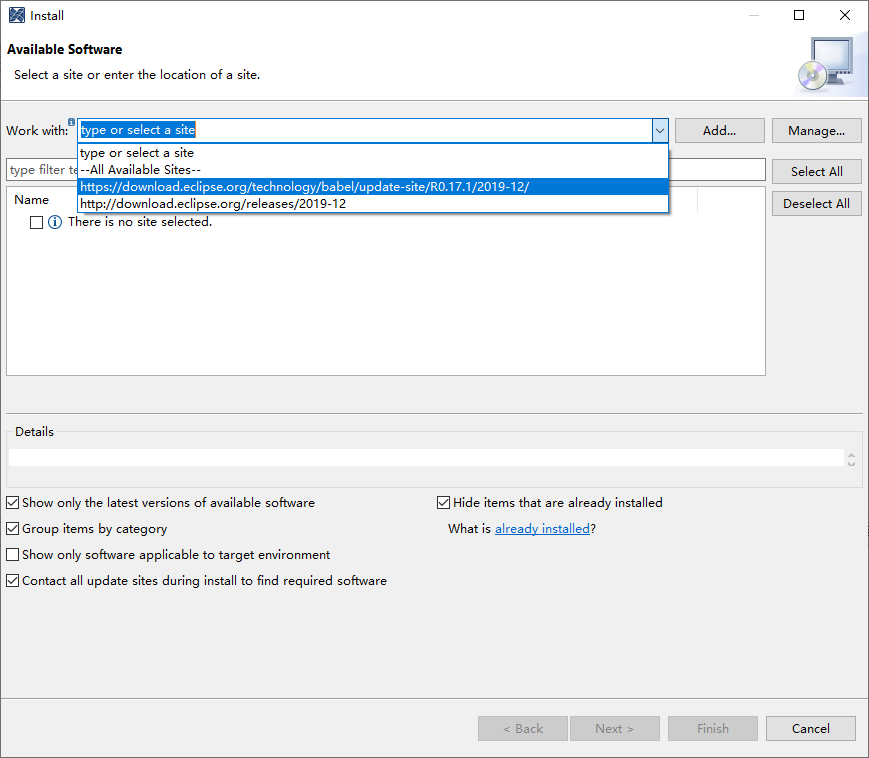
Task: Select the 'type or select a site' list entry
Action: point(137,153)
